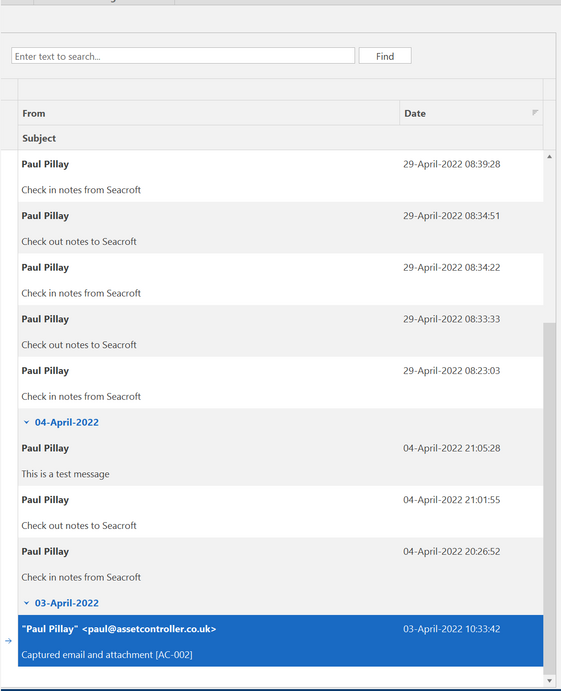Select the message dated 04-April-2022 20:26:52

(280, 564)
